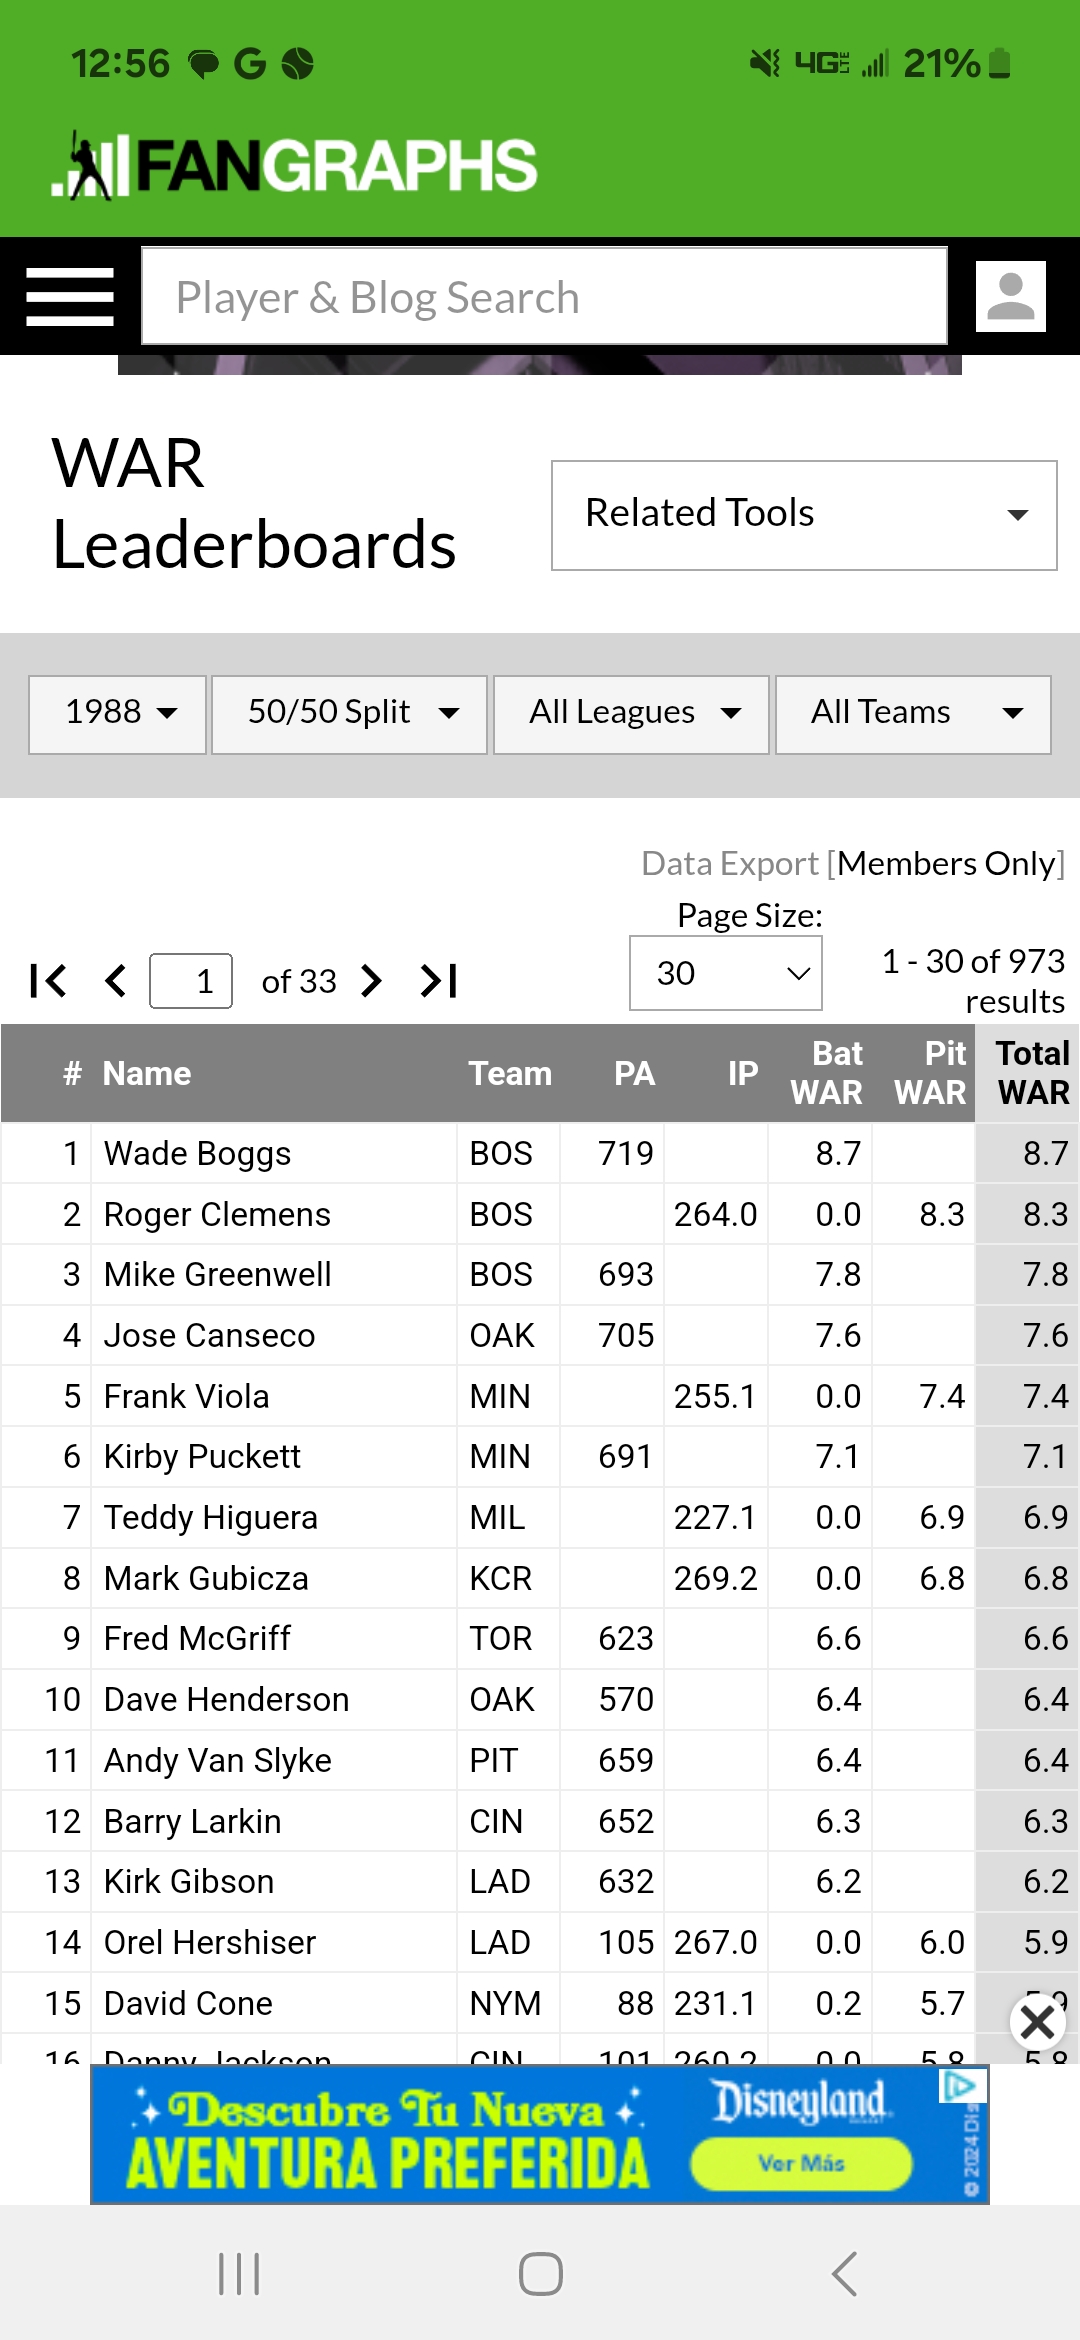The height and width of the screenshot is (2340, 1080).
Task: Dismiss the ad with the X button
Action: click(x=1038, y=2023)
